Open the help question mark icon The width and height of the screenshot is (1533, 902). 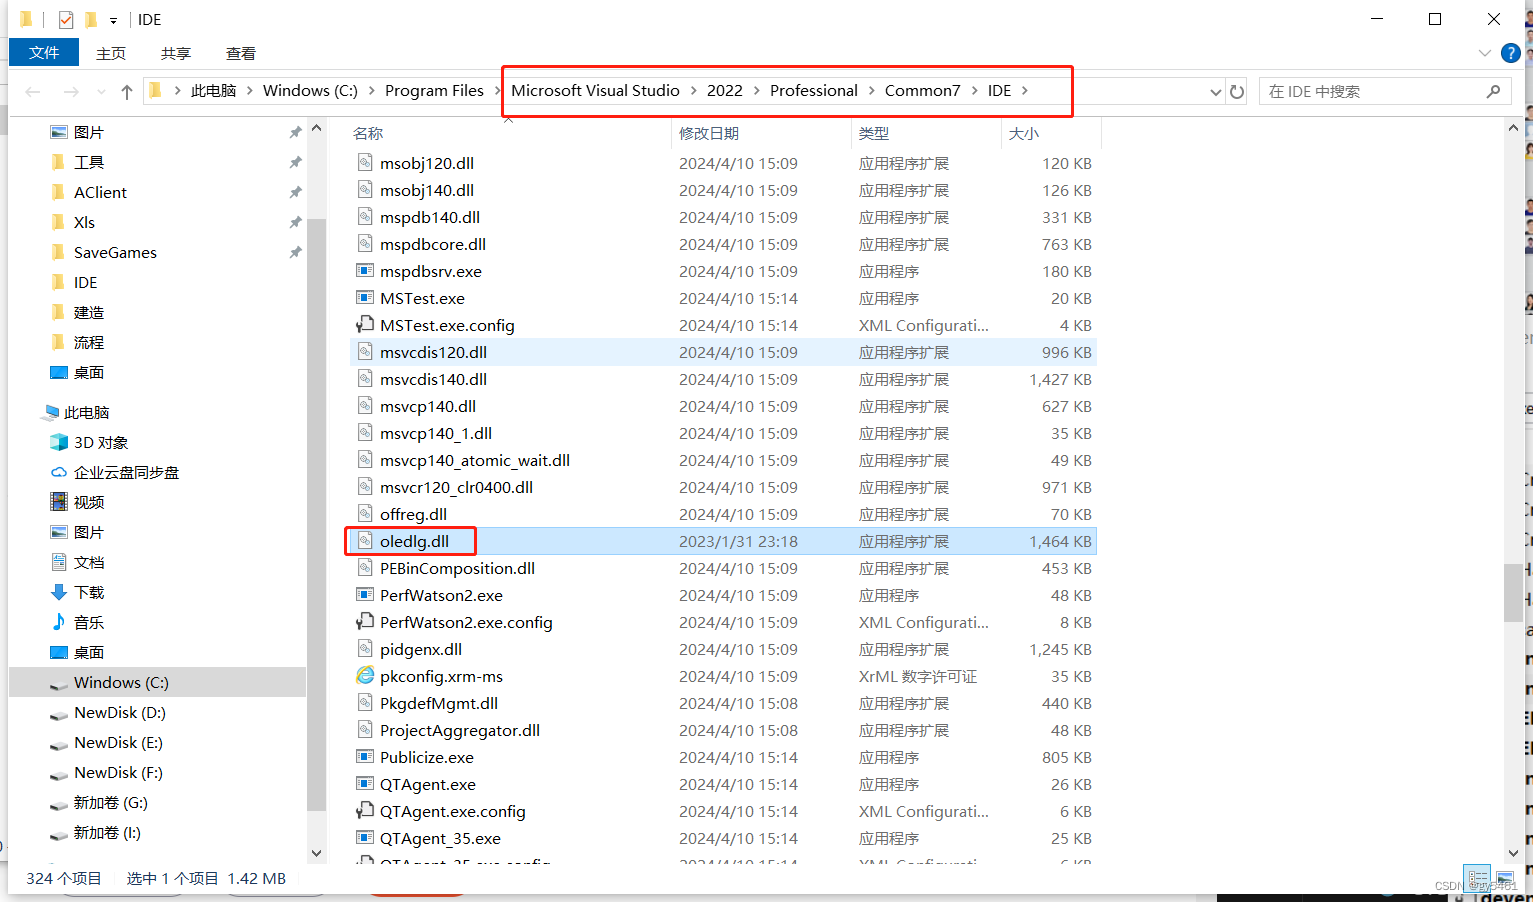click(1511, 53)
